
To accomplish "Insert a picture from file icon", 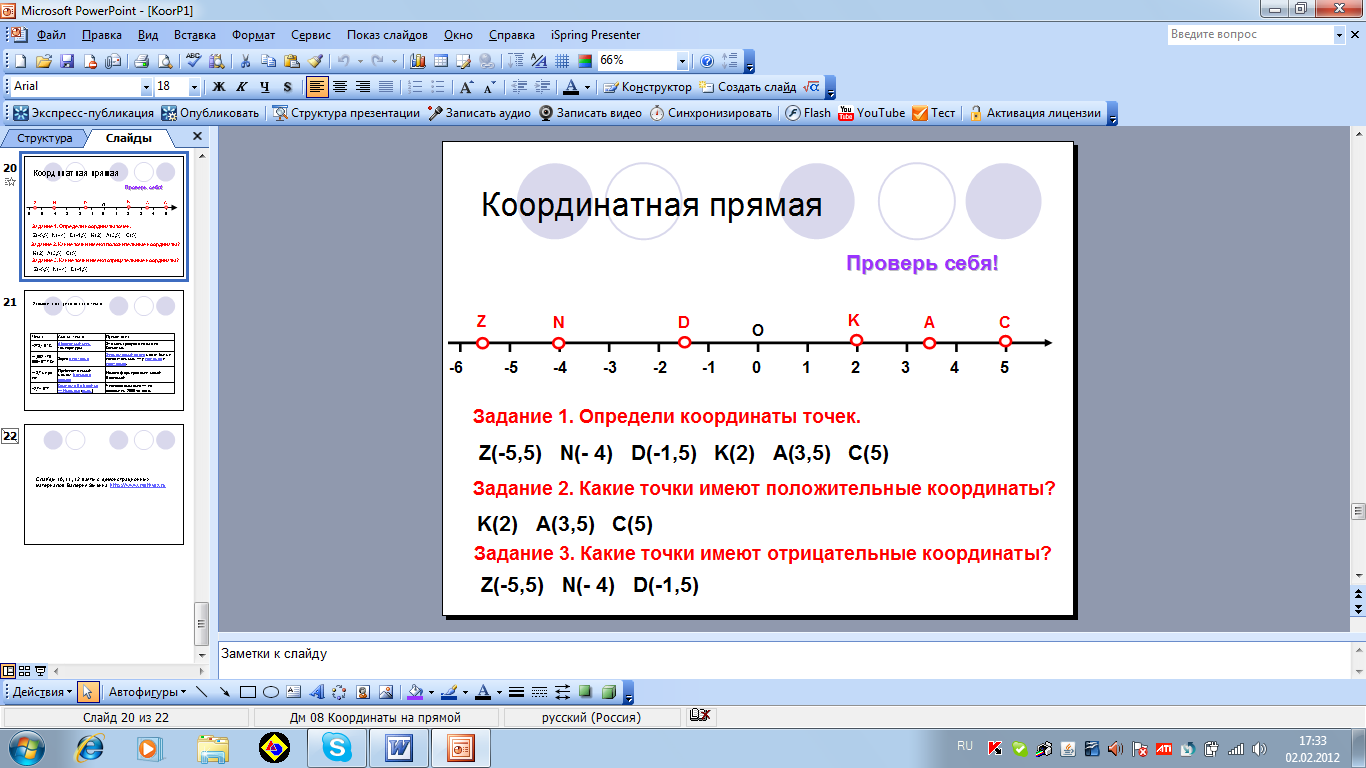I will click(385, 692).
